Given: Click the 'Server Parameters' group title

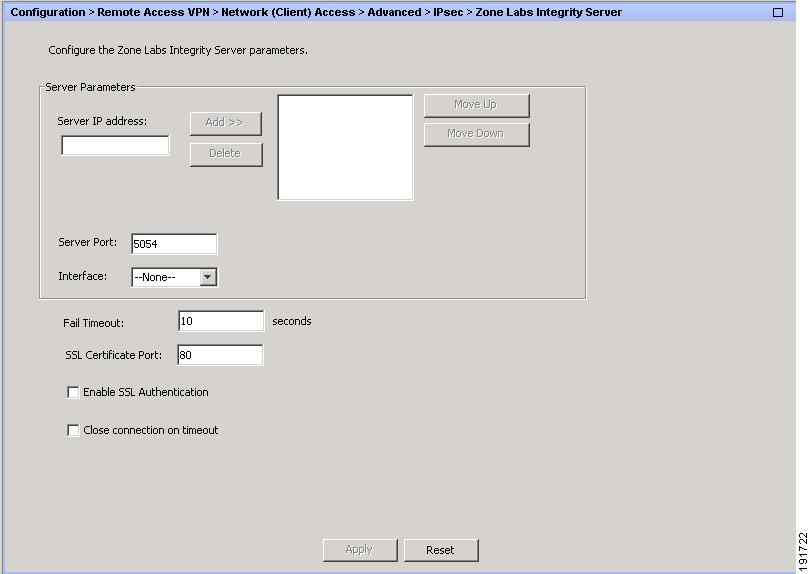Looking at the screenshot, I should coord(90,87).
